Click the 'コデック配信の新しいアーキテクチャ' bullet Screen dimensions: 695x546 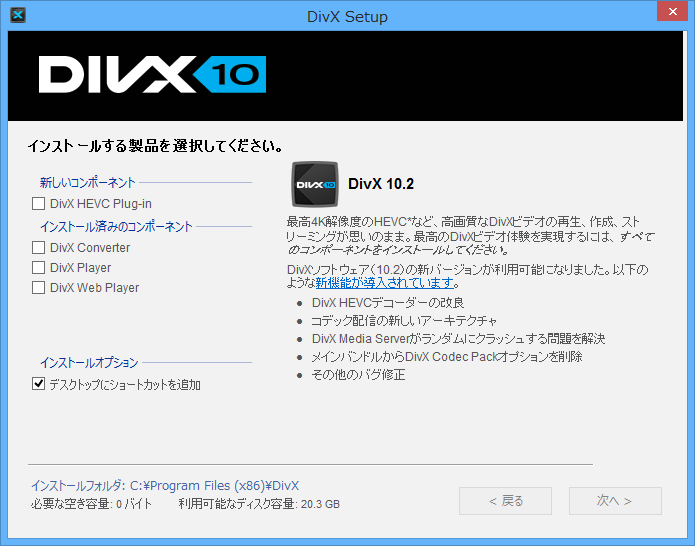(x=404, y=320)
